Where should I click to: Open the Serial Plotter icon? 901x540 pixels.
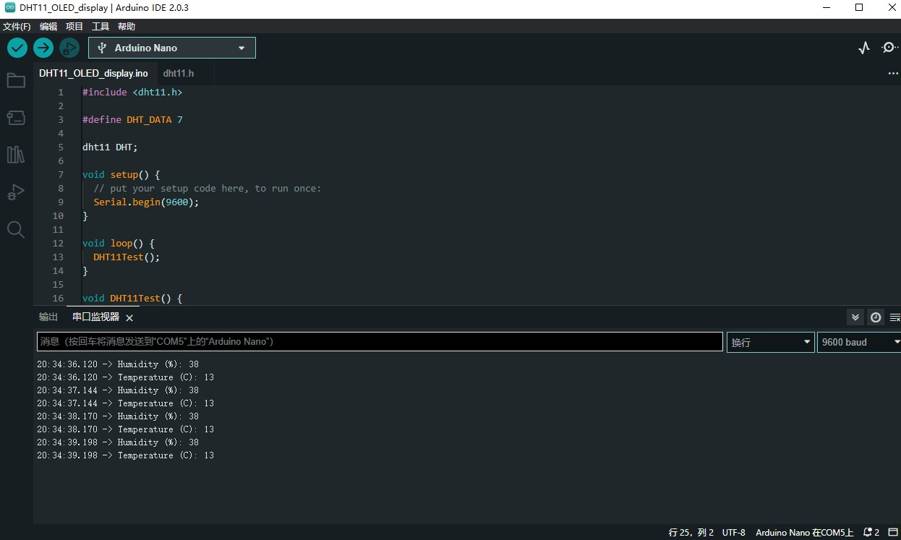[864, 48]
